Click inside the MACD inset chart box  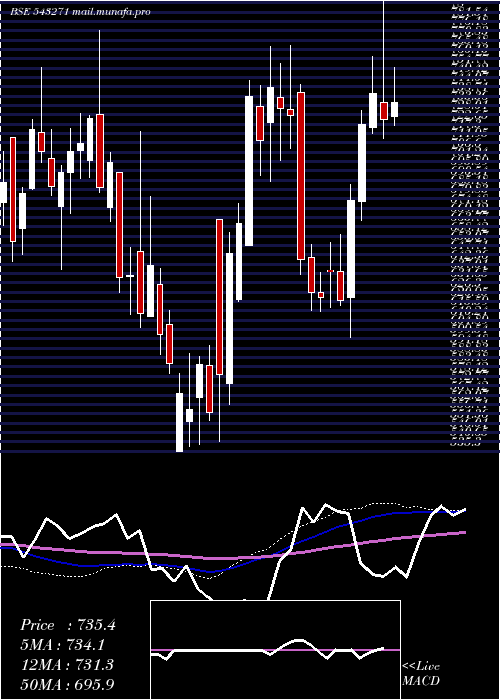pos(275,650)
